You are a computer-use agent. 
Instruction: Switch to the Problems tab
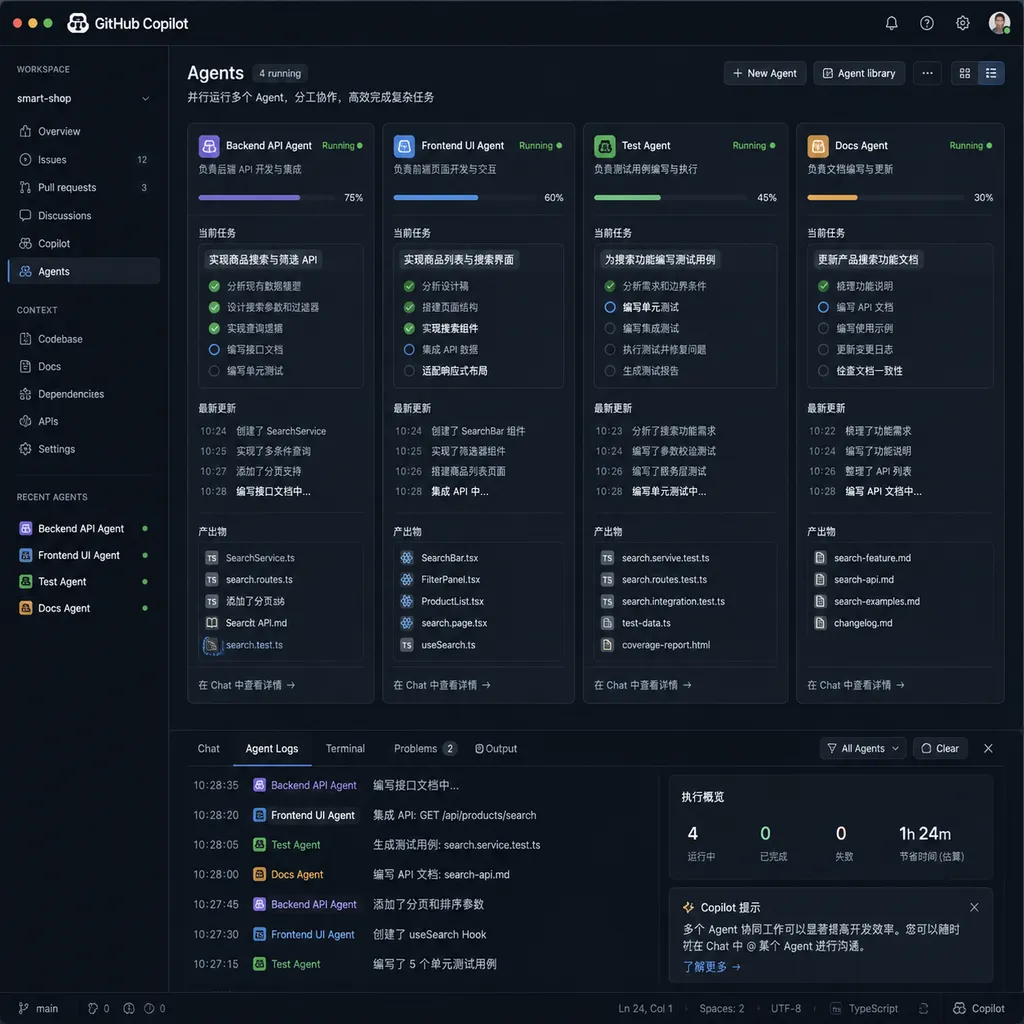424,748
